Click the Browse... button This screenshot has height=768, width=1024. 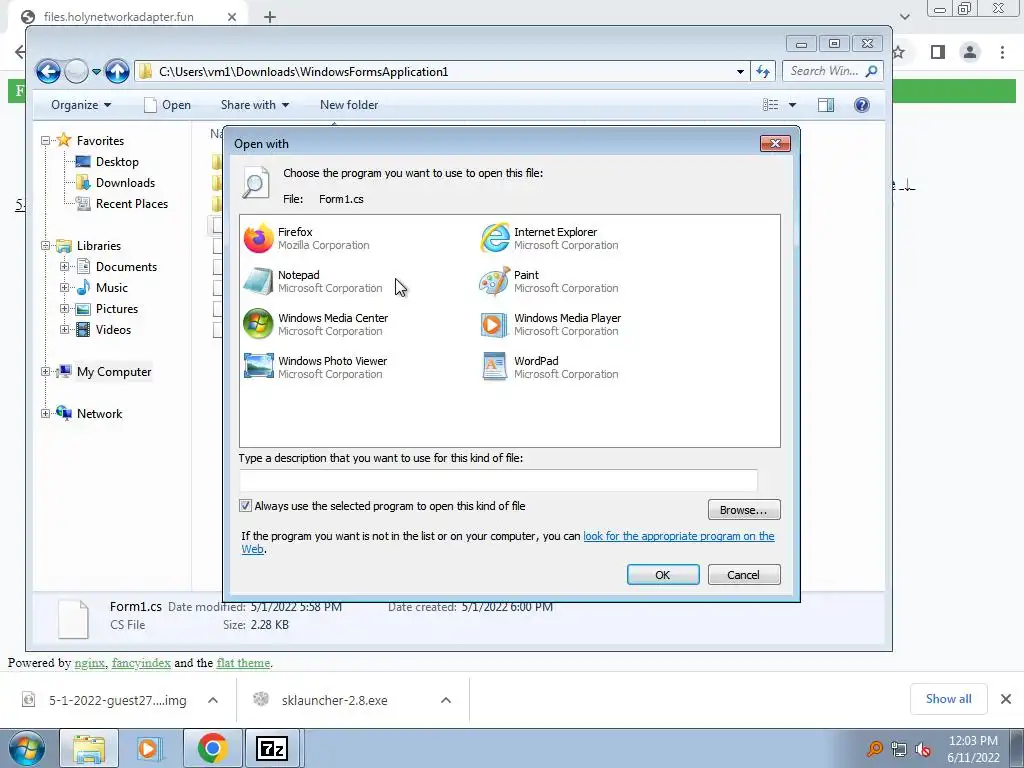[744, 509]
